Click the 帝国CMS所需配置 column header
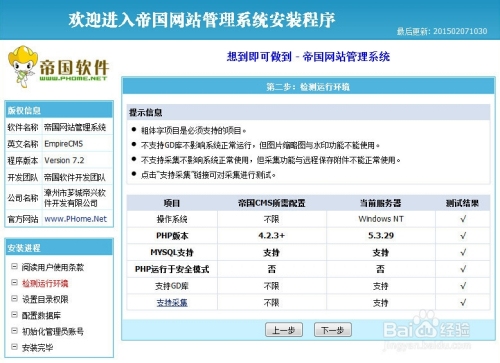Screen dimensions: 500x363 click(x=271, y=203)
